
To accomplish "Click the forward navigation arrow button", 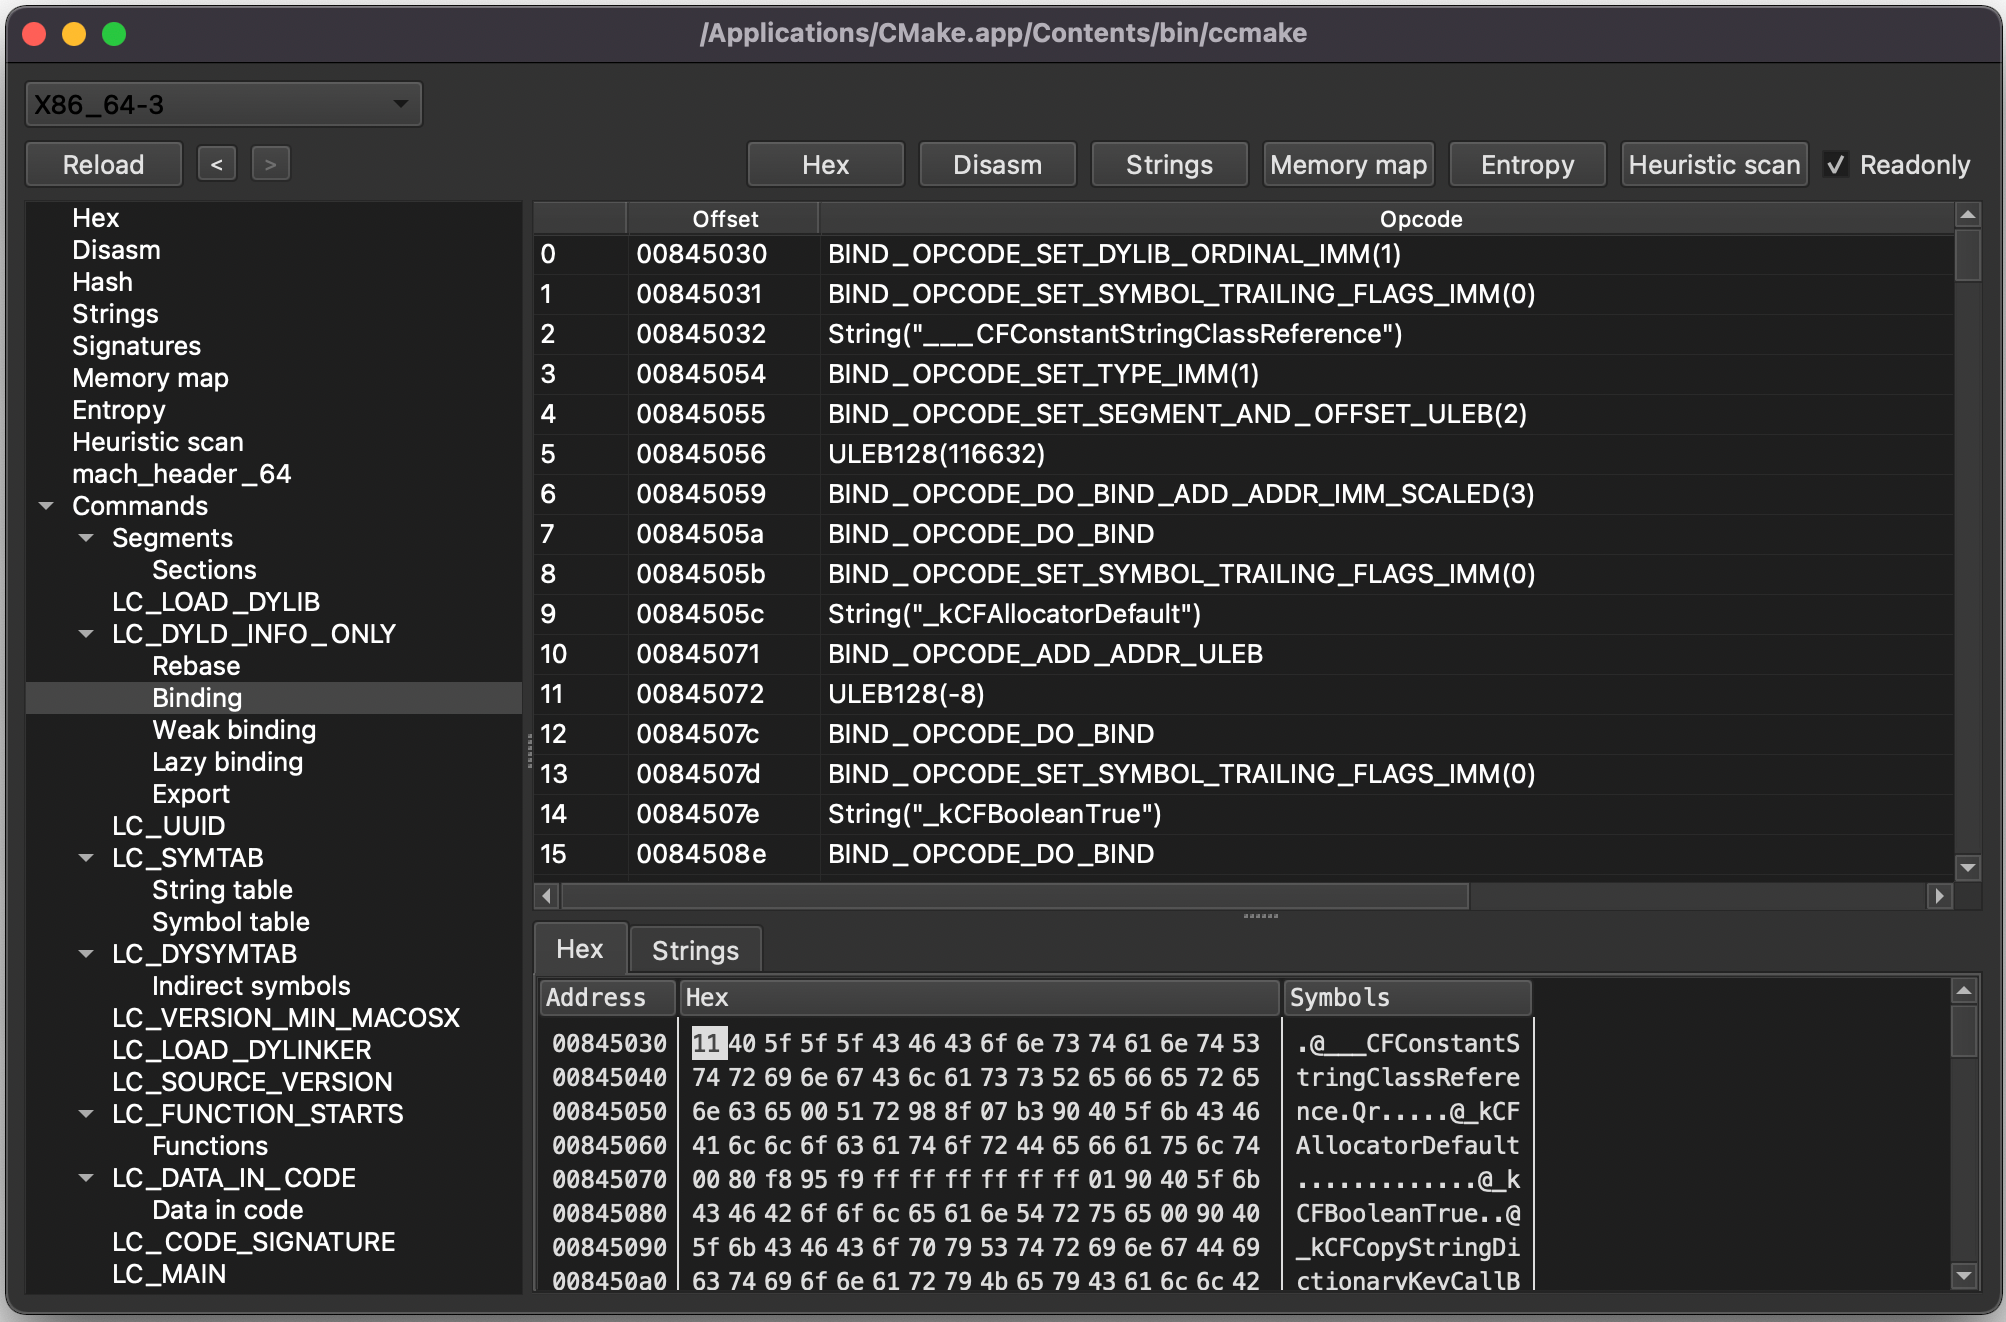I will point(270,164).
